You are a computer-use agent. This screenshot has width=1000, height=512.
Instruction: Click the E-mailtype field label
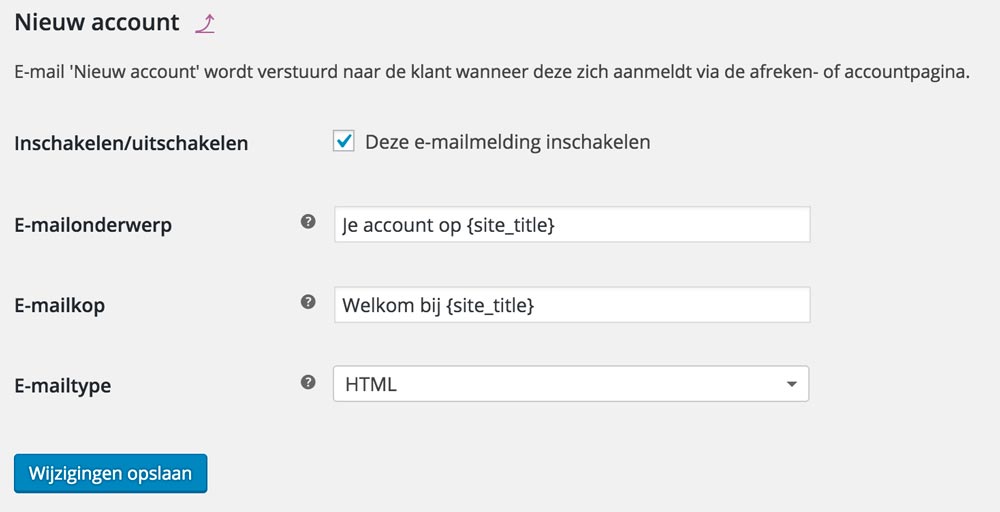click(x=62, y=385)
